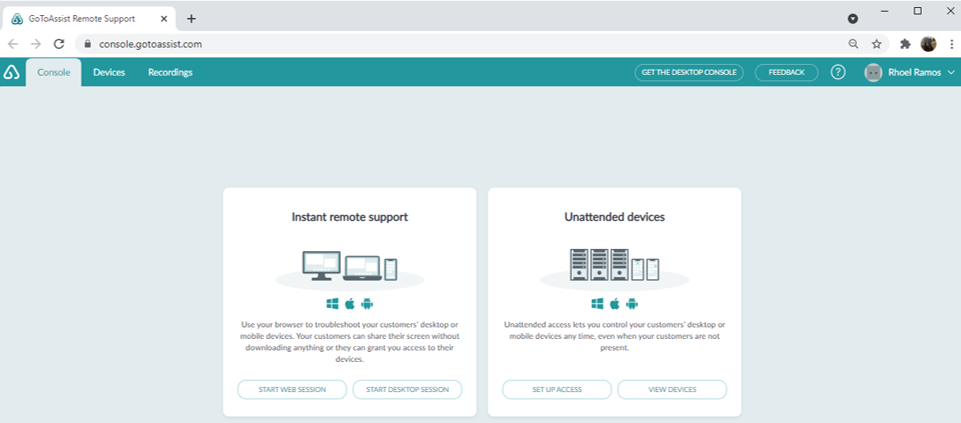Viewport: 961px width, 423px height.
Task: Click Set Up Access button
Action: point(557,389)
